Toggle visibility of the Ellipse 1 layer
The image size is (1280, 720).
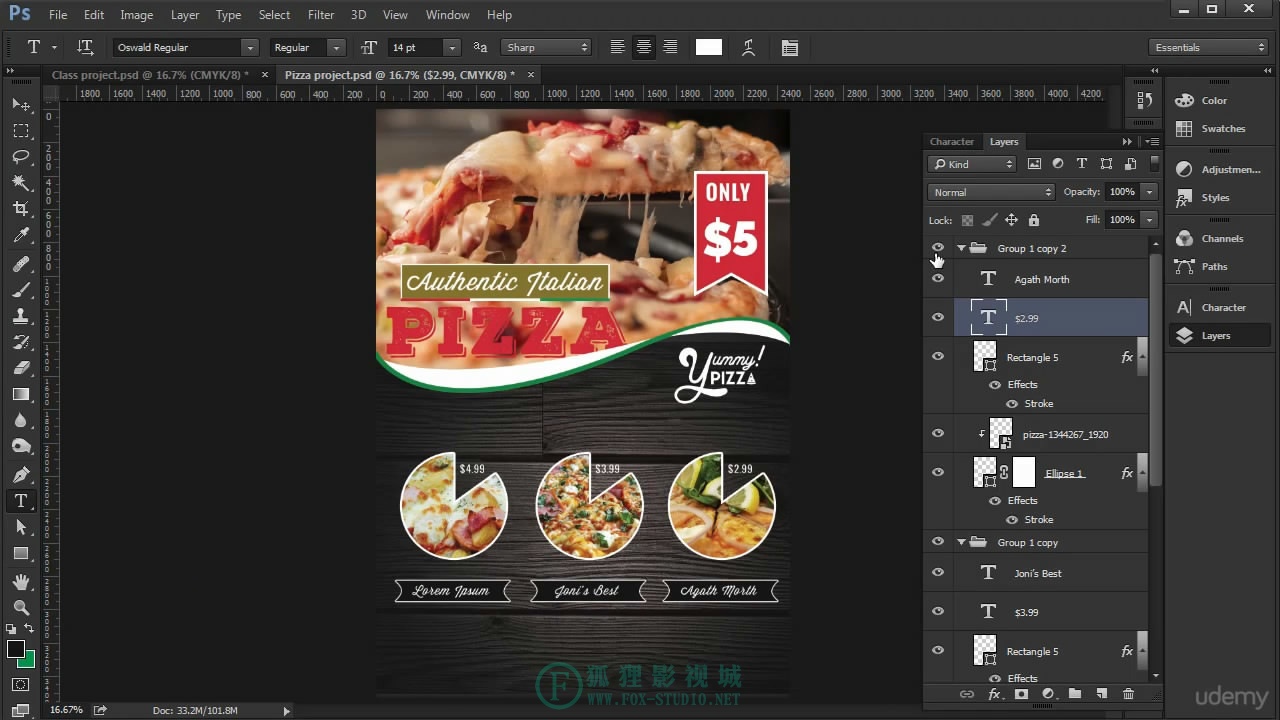coord(938,473)
